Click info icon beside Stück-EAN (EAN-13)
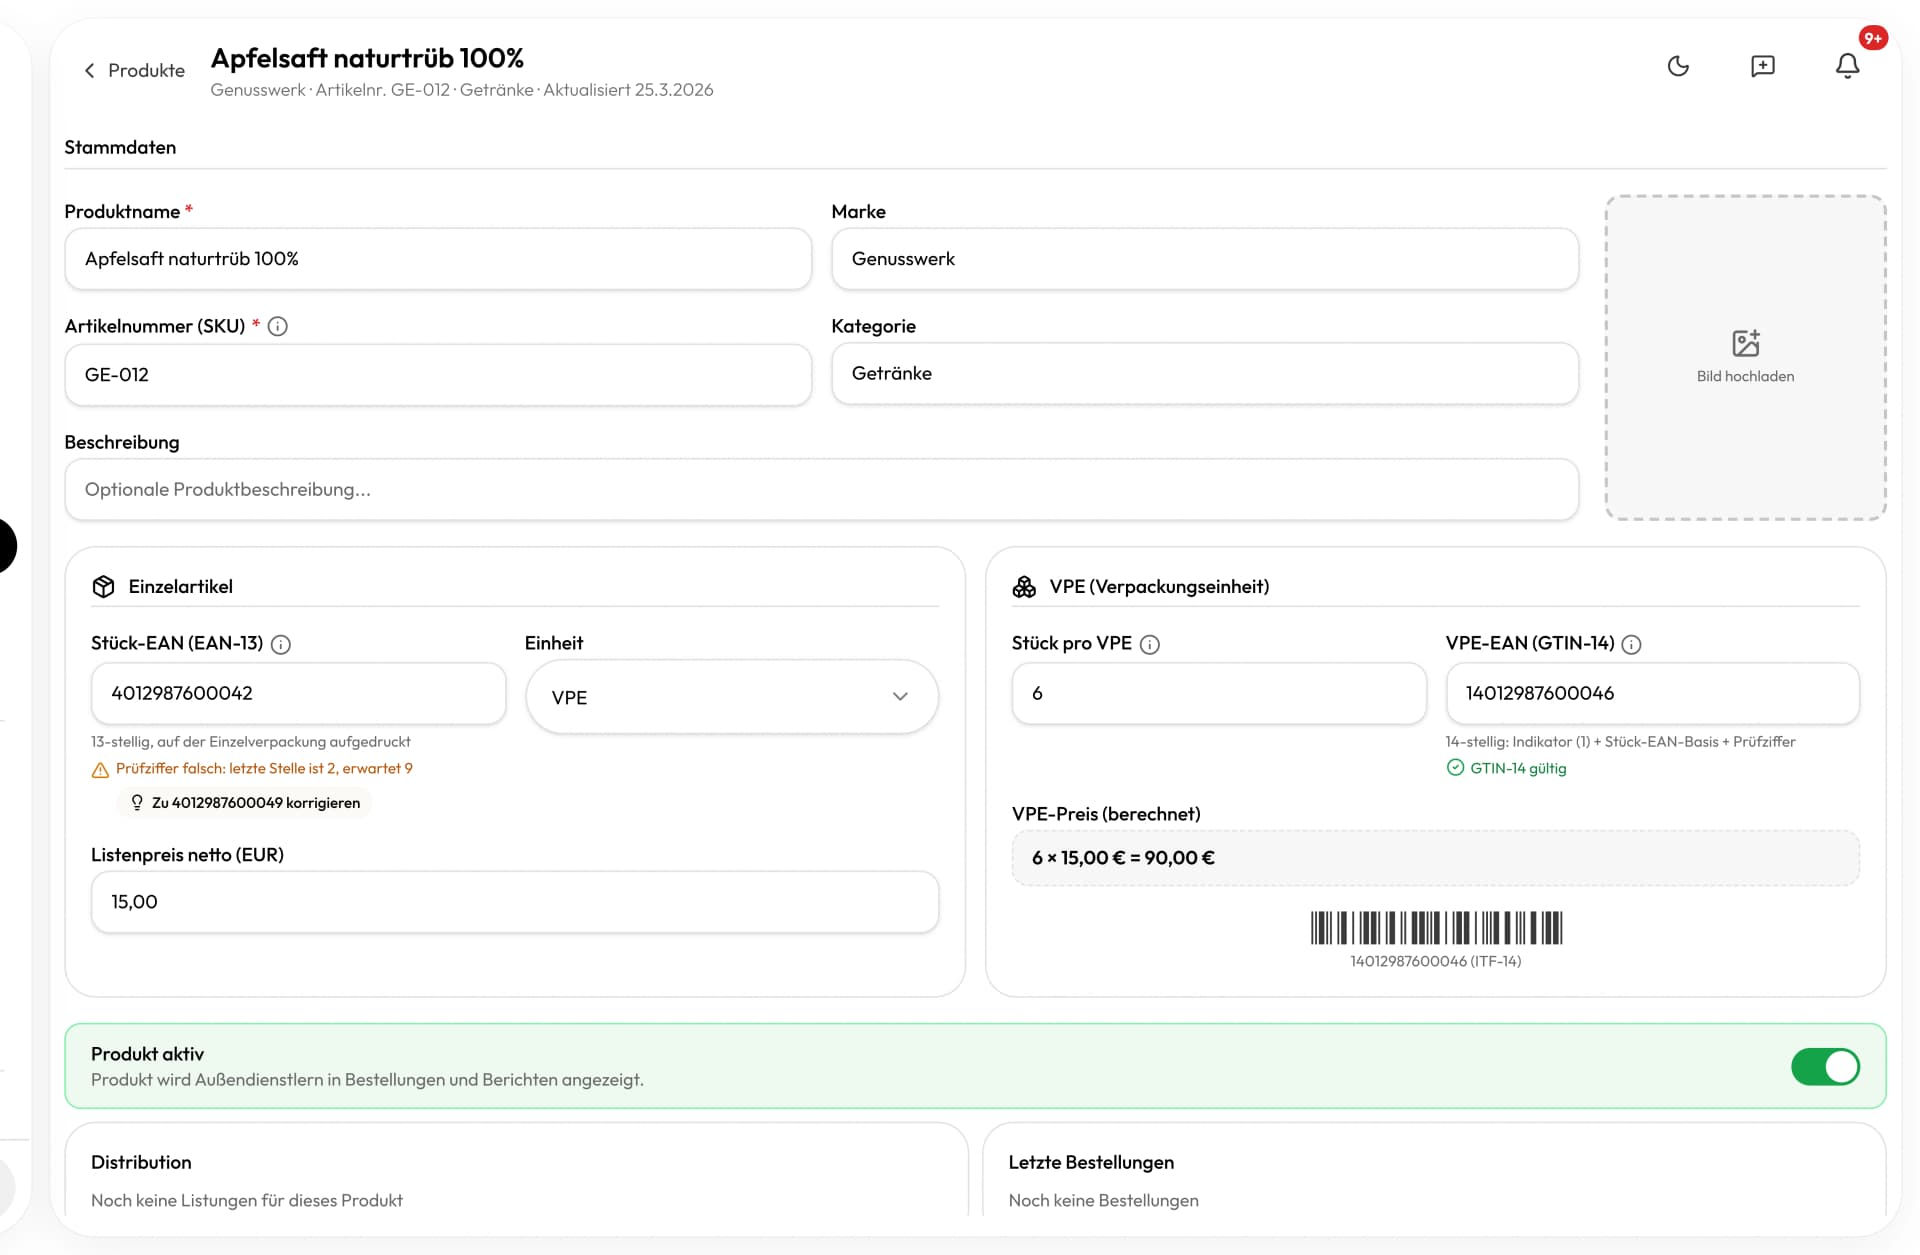The width and height of the screenshot is (1920, 1255). pyautogui.click(x=281, y=644)
